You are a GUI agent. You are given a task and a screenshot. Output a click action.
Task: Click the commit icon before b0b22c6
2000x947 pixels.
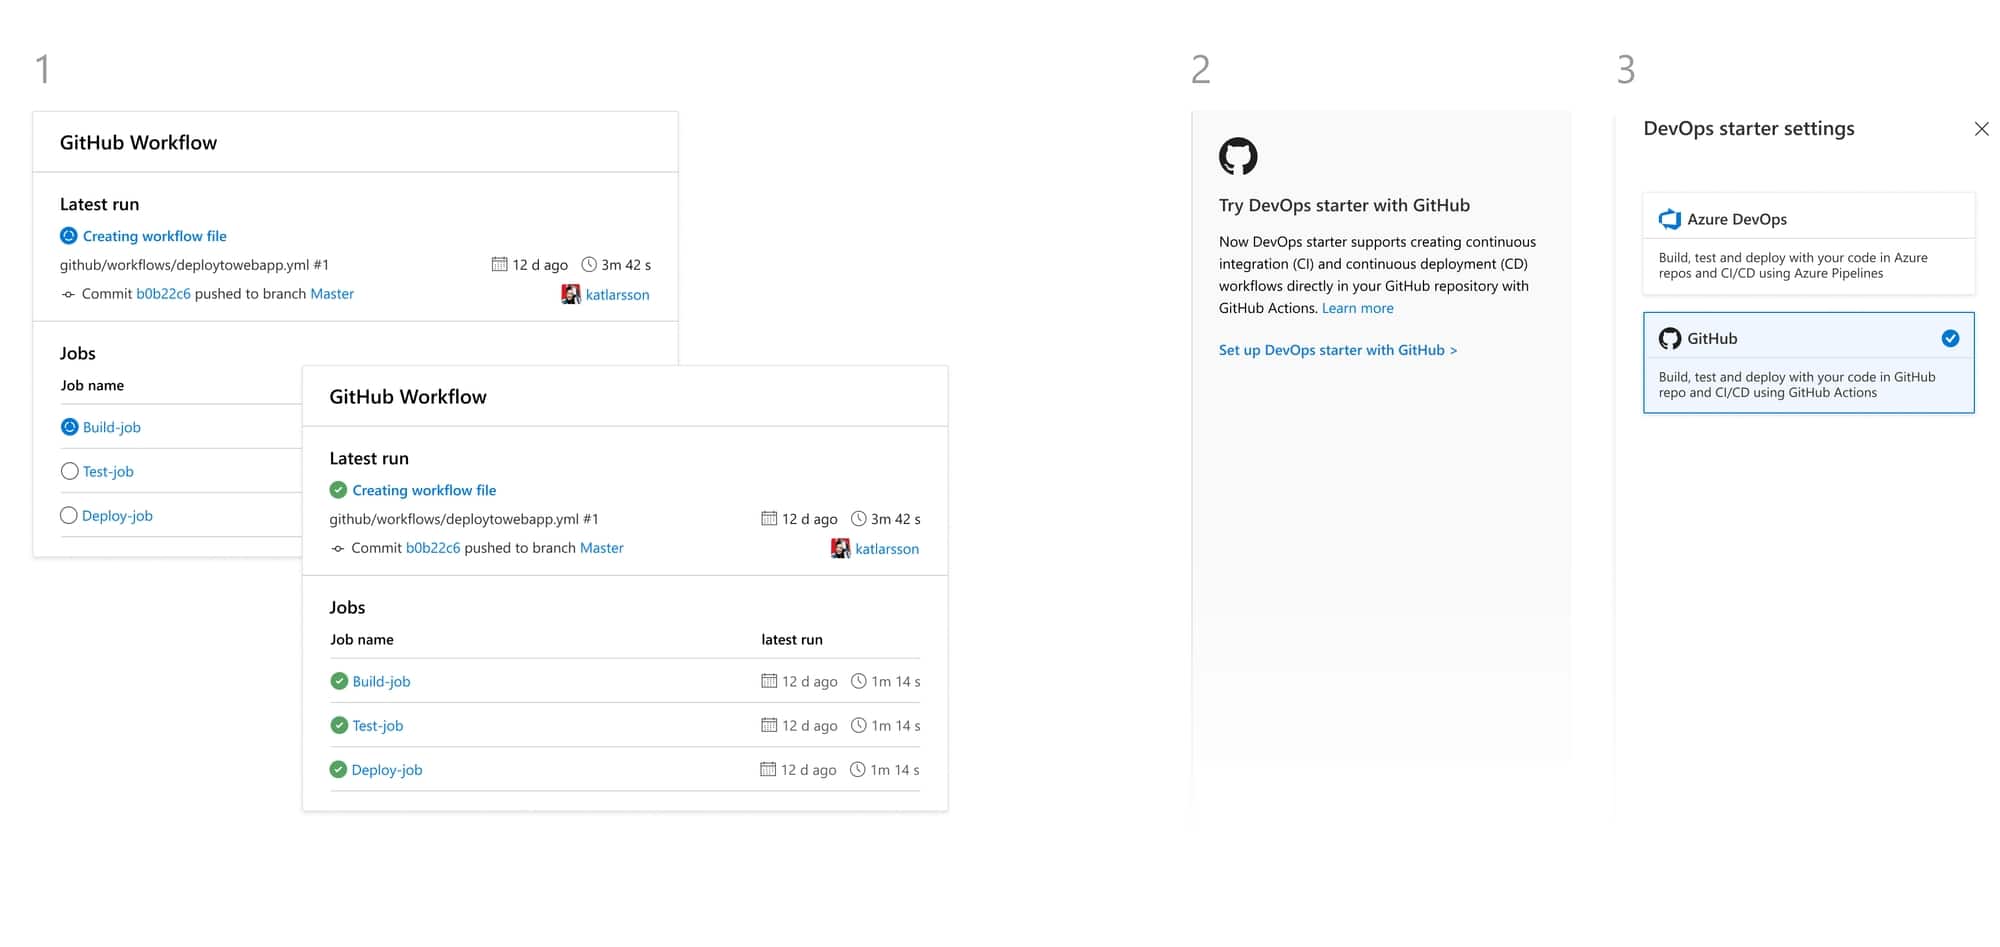click(68, 294)
